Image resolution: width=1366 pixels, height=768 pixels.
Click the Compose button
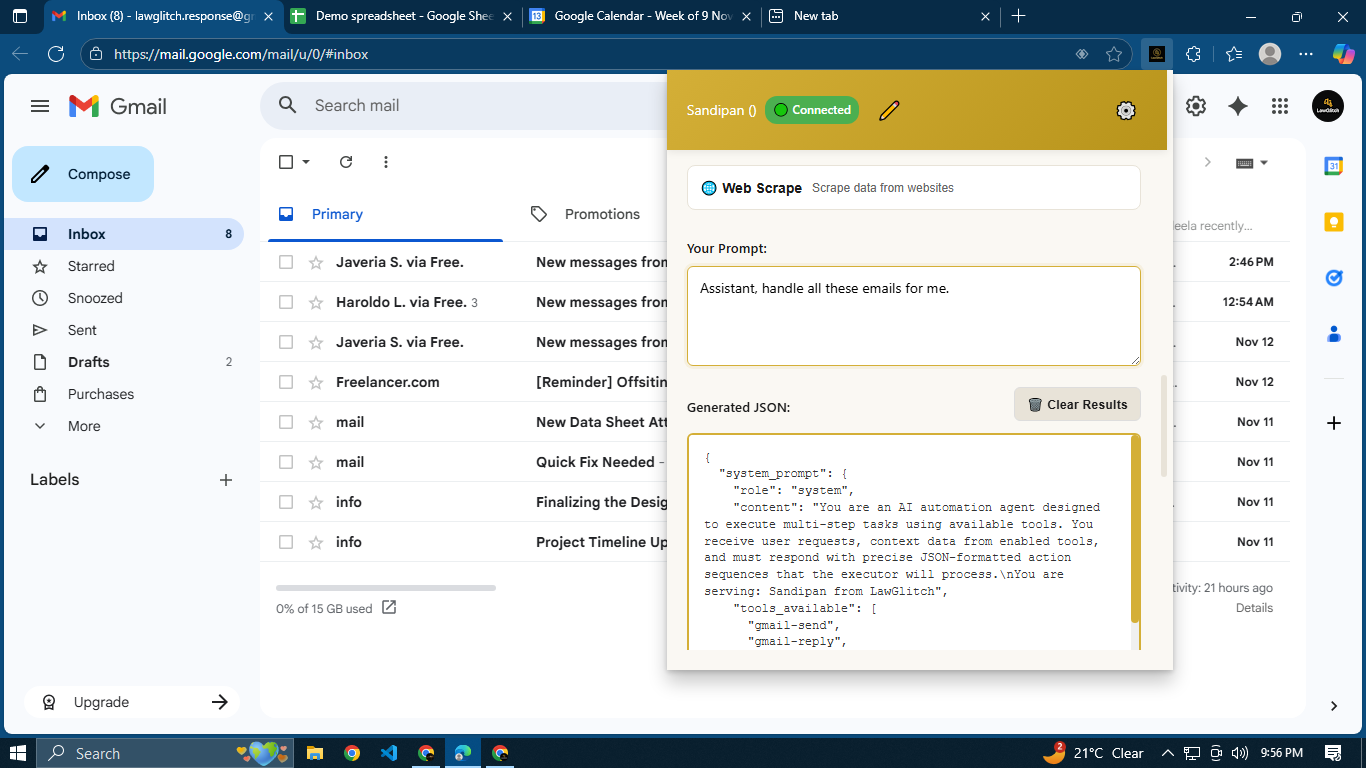(83, 174)
